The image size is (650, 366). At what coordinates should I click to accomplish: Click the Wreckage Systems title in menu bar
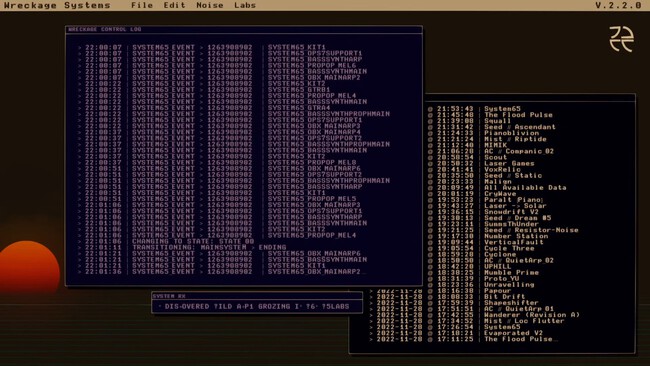pos(57,5)
